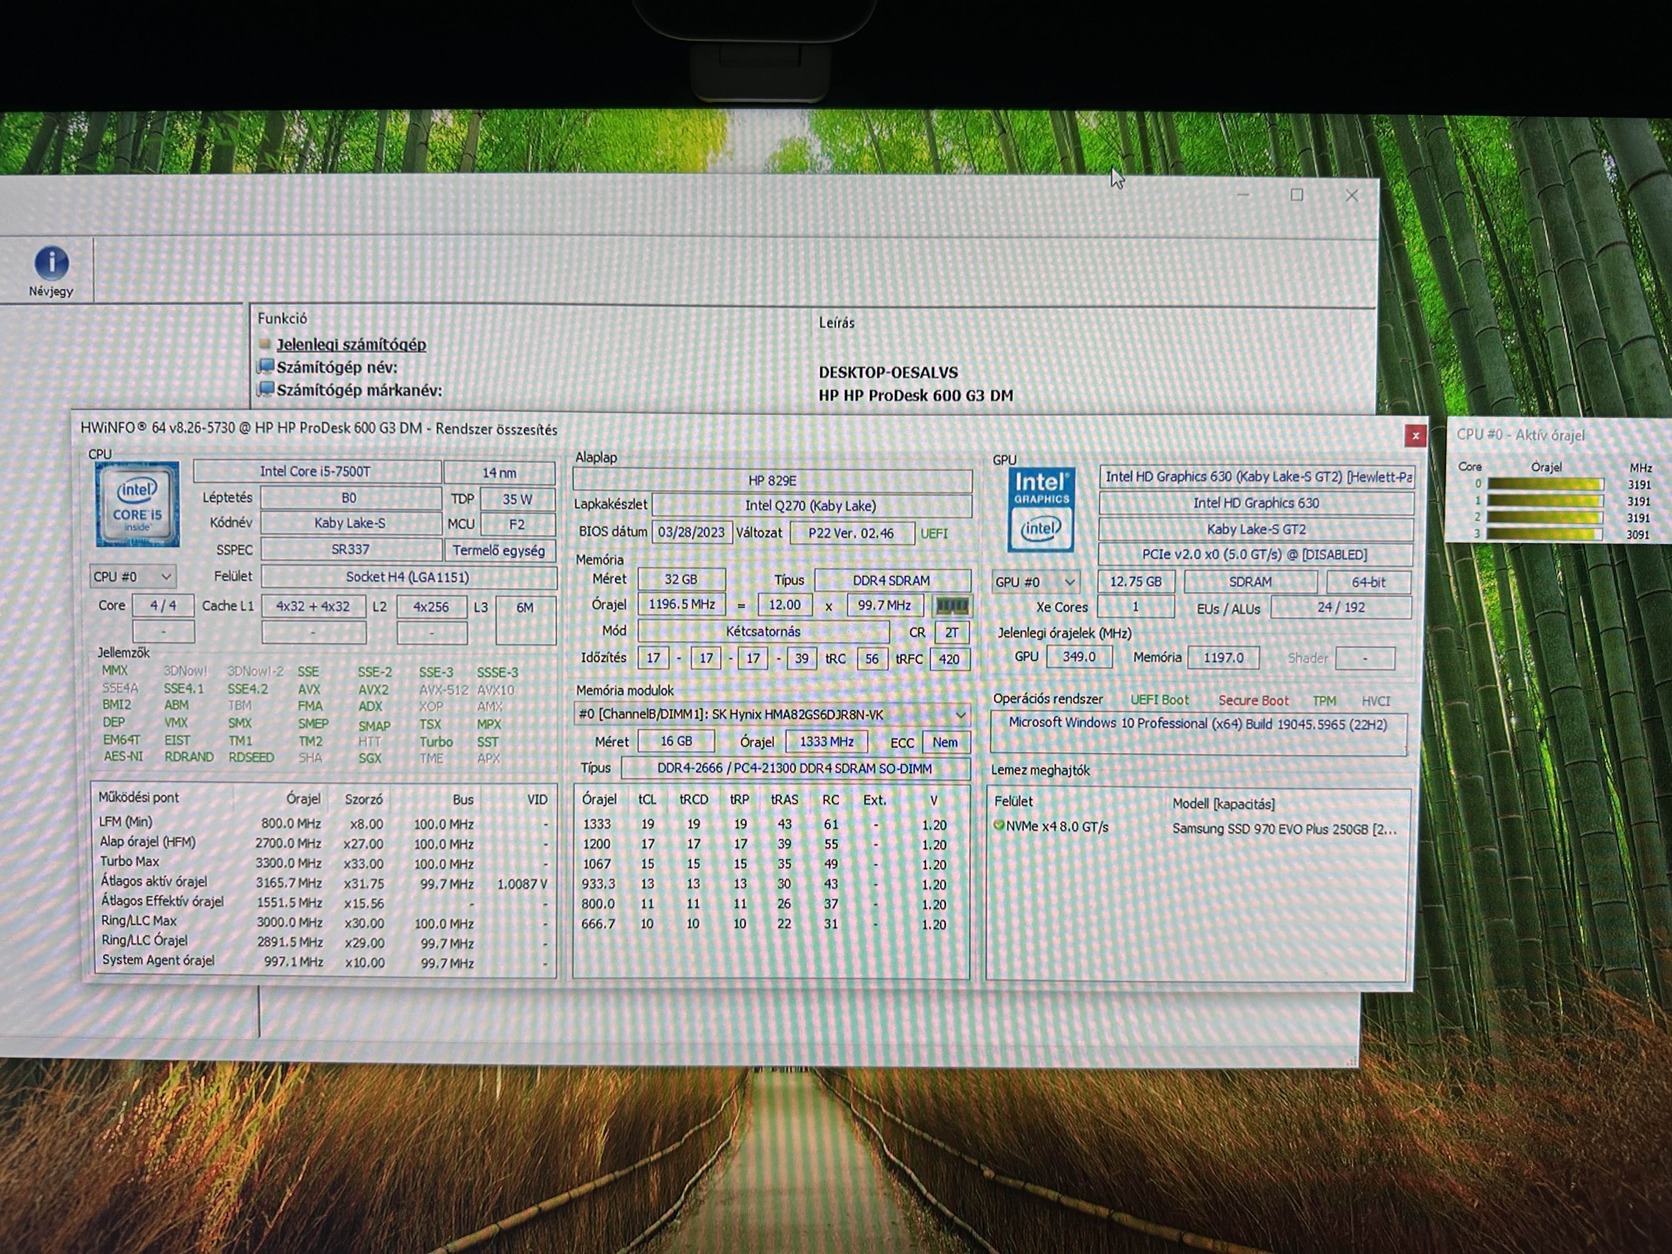Click the Kaby Lake-S GT2 GPU field
Screen dimensions: 1672x1254
pos(1256,529)
